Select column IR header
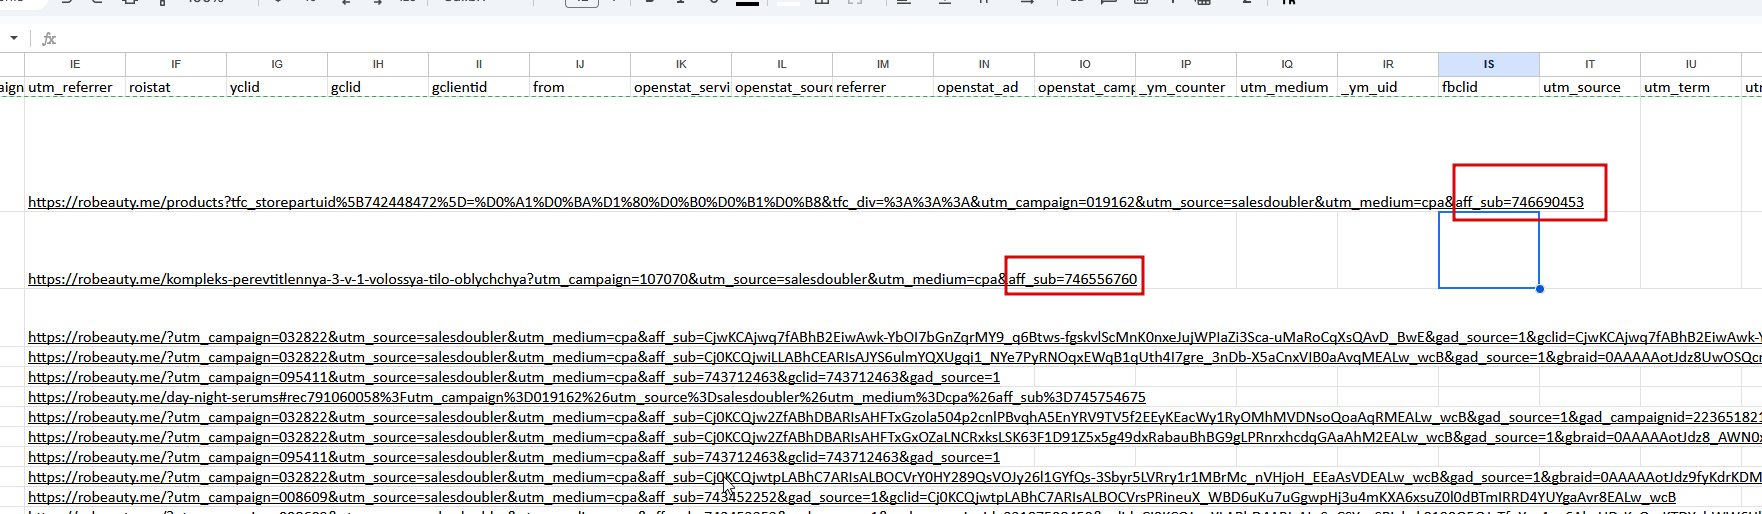This screenshot has width=1762, height=514. [x=1388, y=64]
